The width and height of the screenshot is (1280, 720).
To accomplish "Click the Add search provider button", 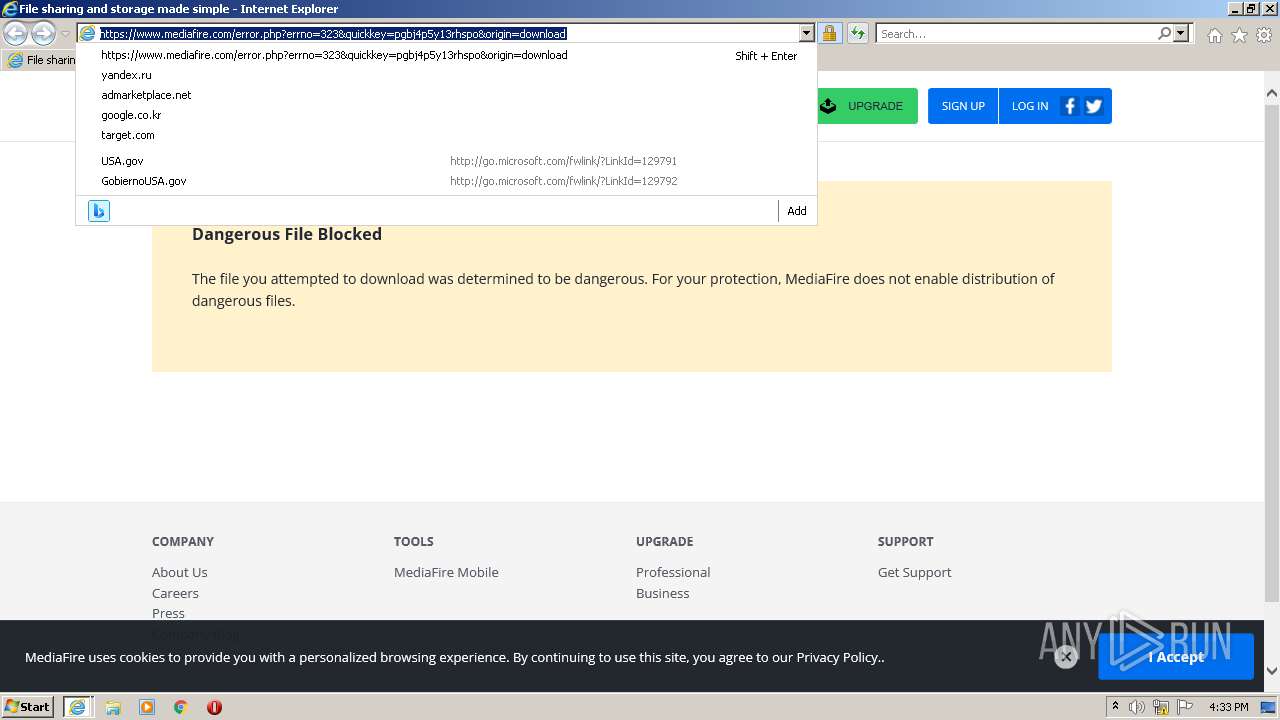I will click(797, 211).
